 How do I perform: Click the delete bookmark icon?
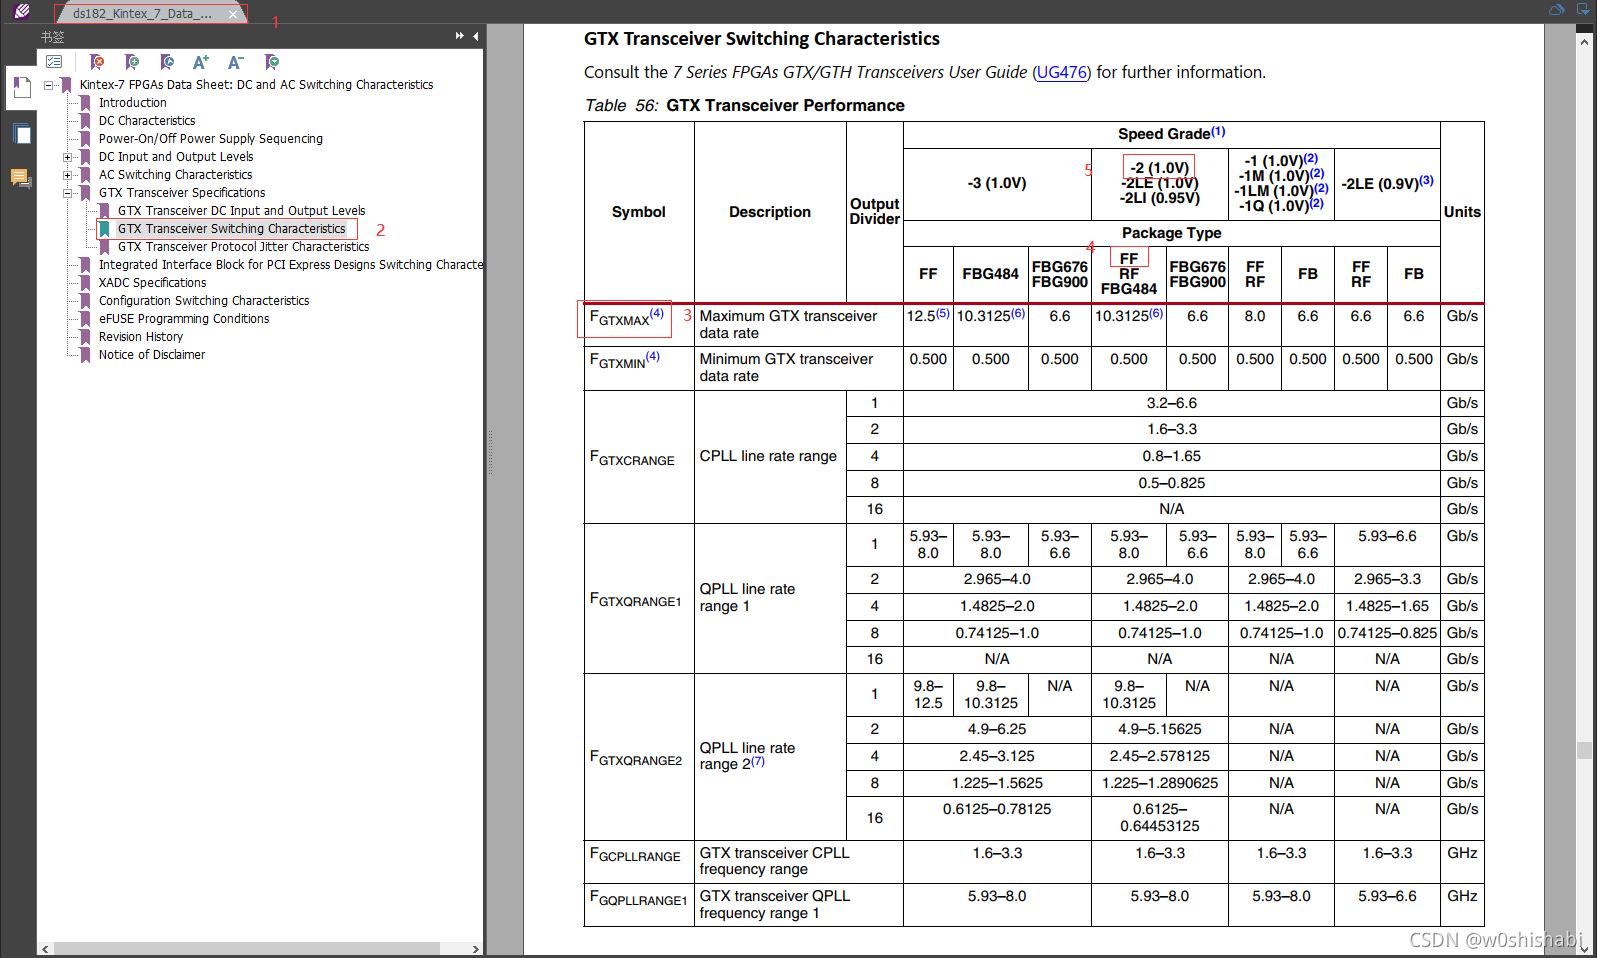[97, 62]
